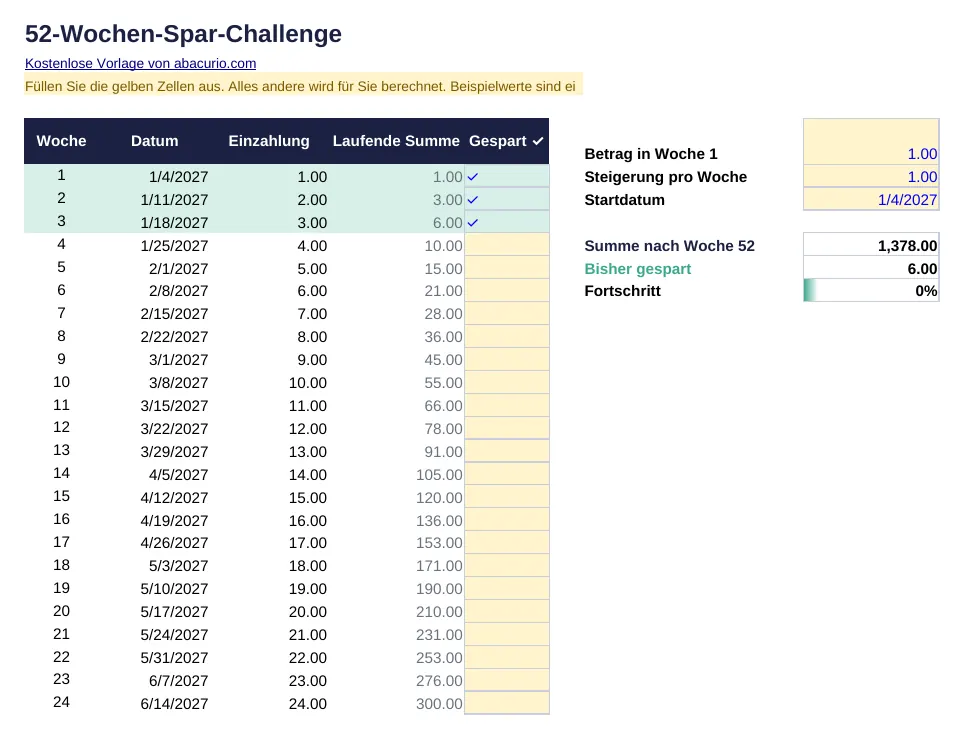
Task: Select the Woche column header
Action: [x=61, y=141]
